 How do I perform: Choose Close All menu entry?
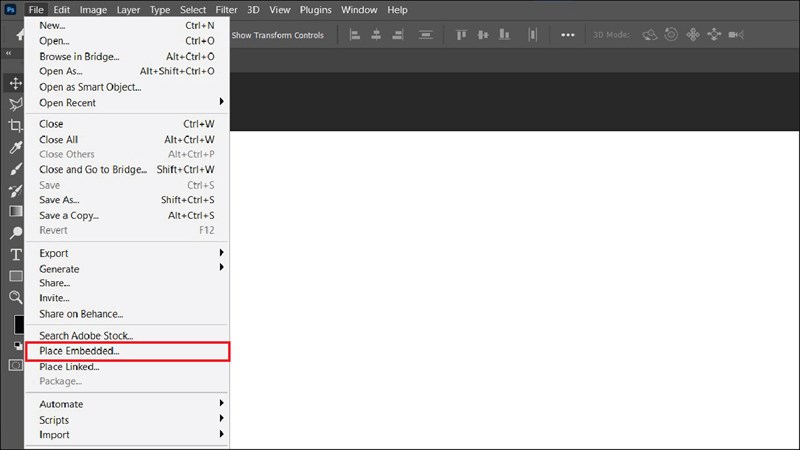(x=127, y=139)
